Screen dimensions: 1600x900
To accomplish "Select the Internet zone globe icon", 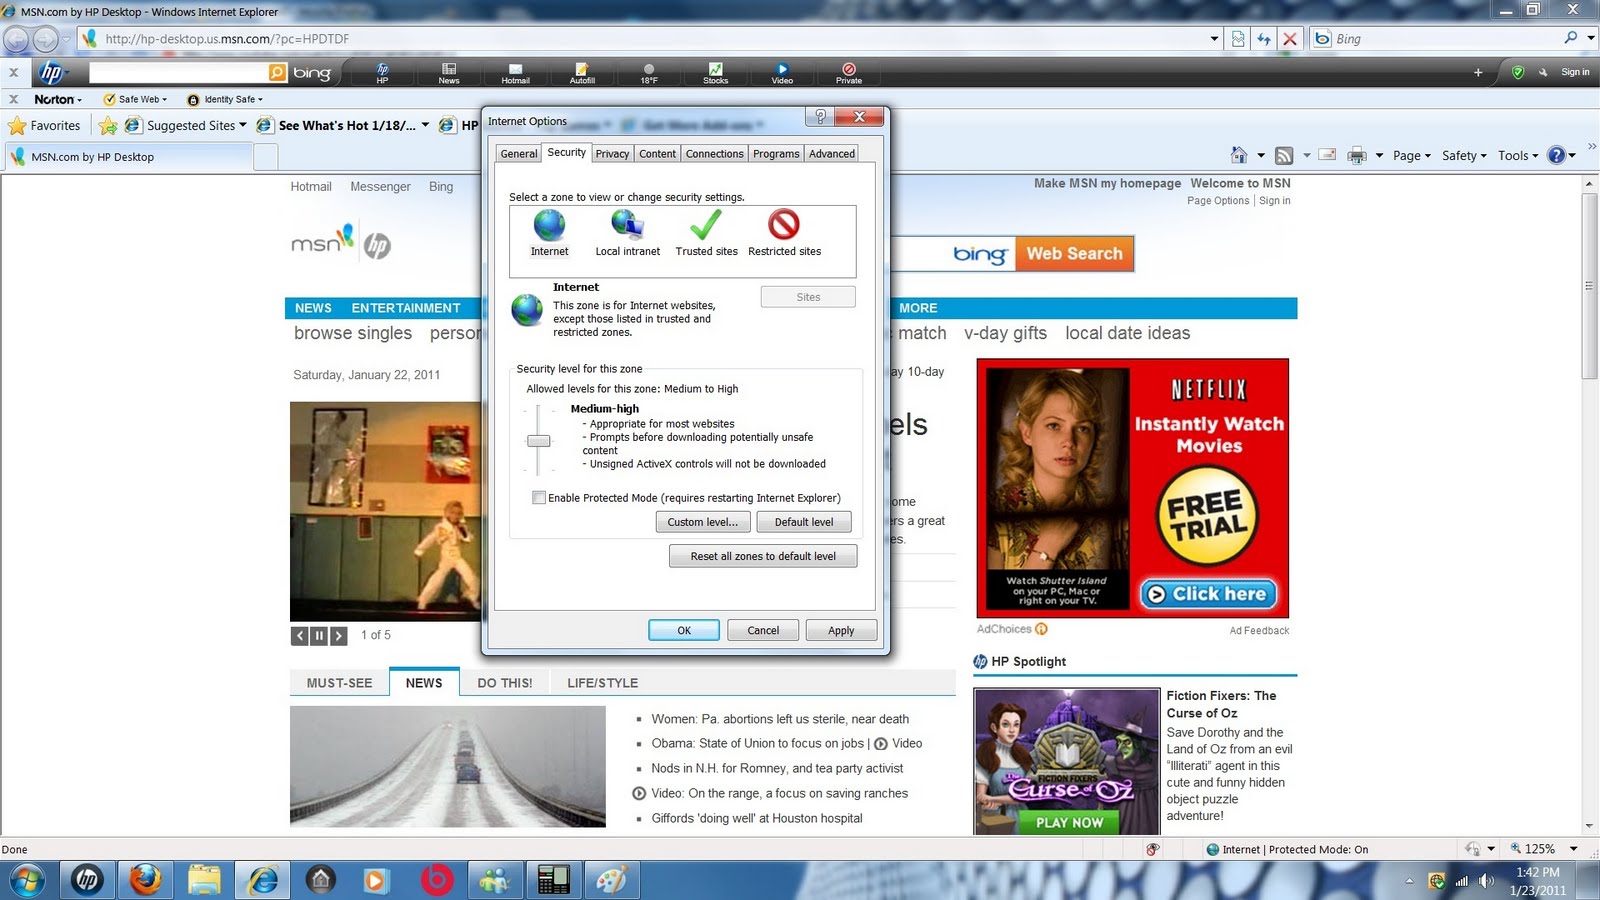I will (x=549, y=225).
